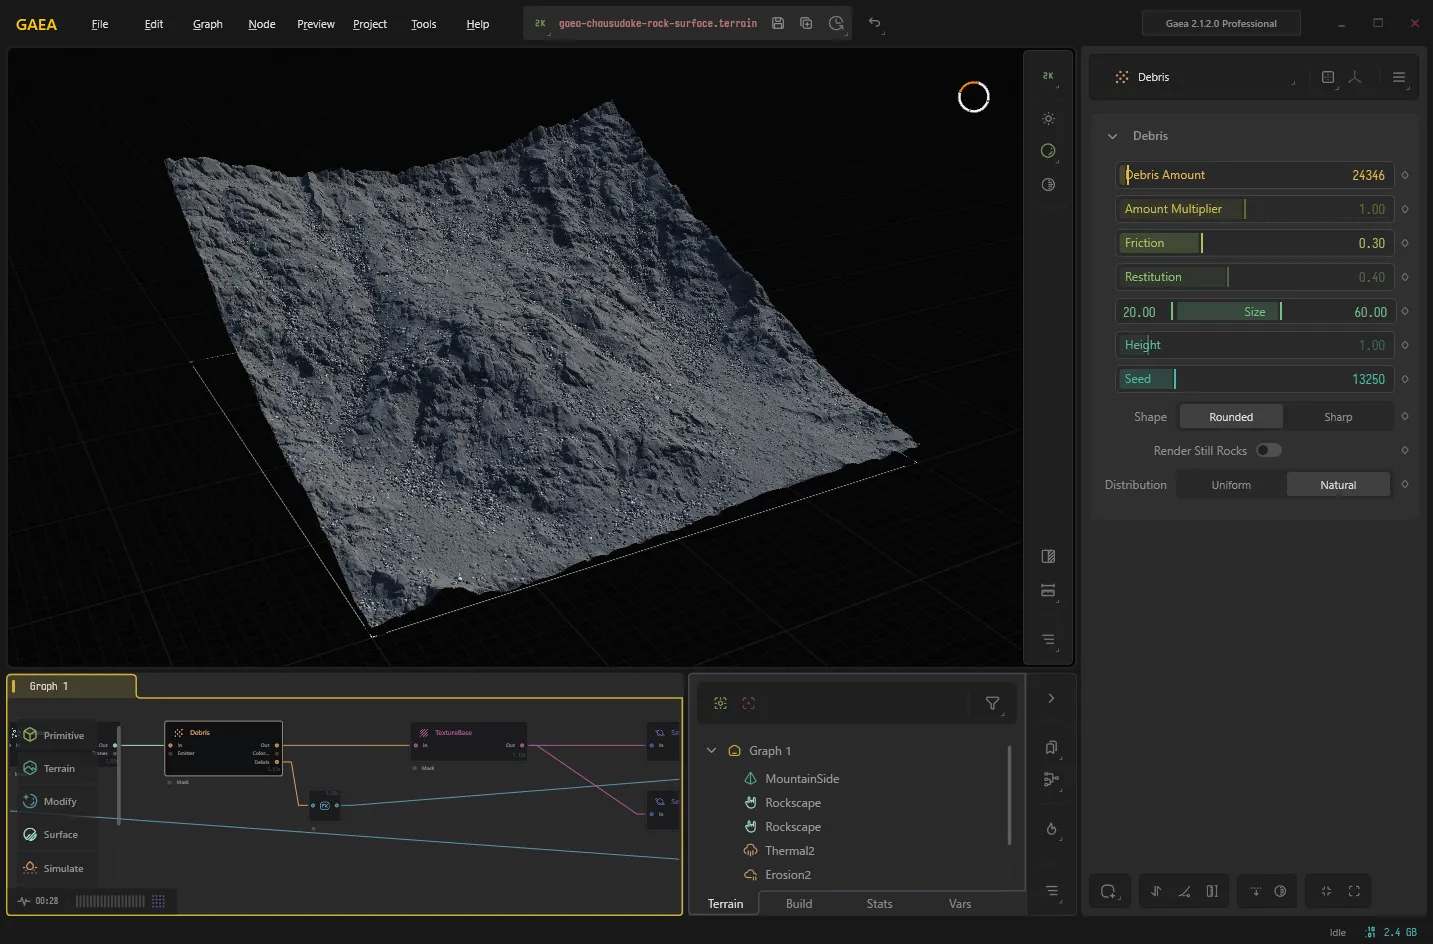
Task: Expand the side panel chevron arrow
Action: (x=1051, y=698)
